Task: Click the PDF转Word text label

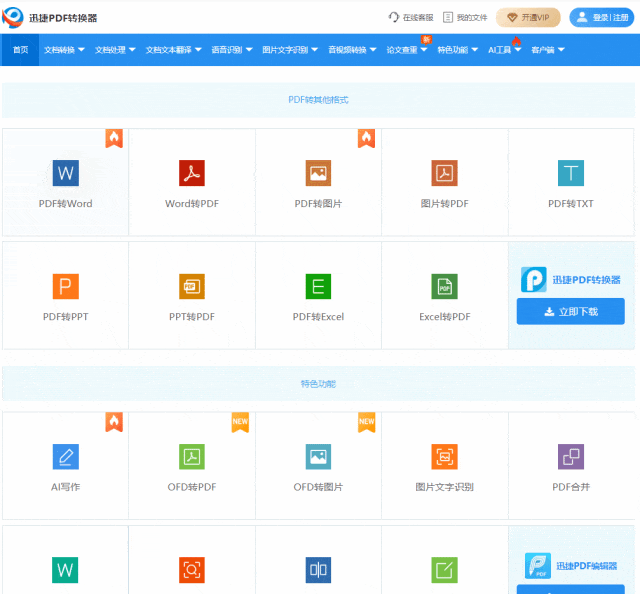Action: (66, 204)
